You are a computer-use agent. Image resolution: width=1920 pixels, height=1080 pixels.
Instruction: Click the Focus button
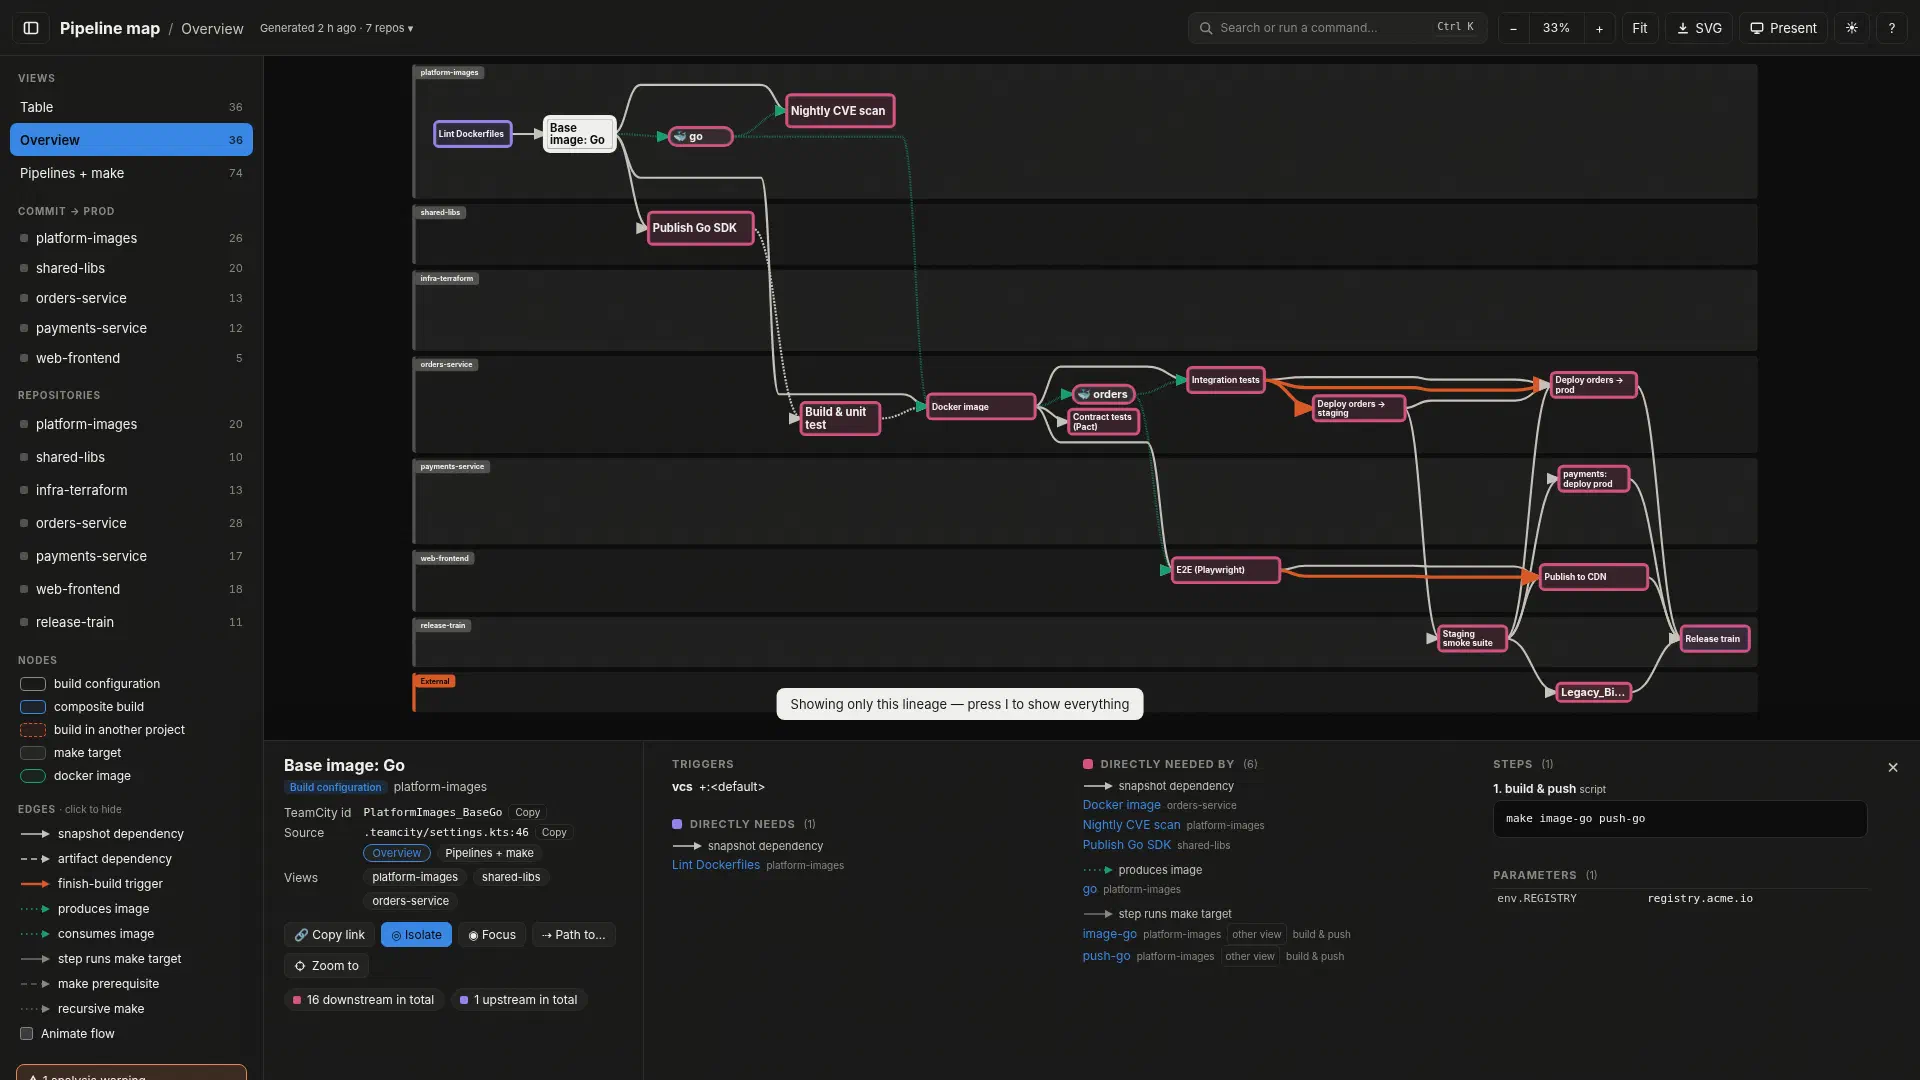(492, 934)
